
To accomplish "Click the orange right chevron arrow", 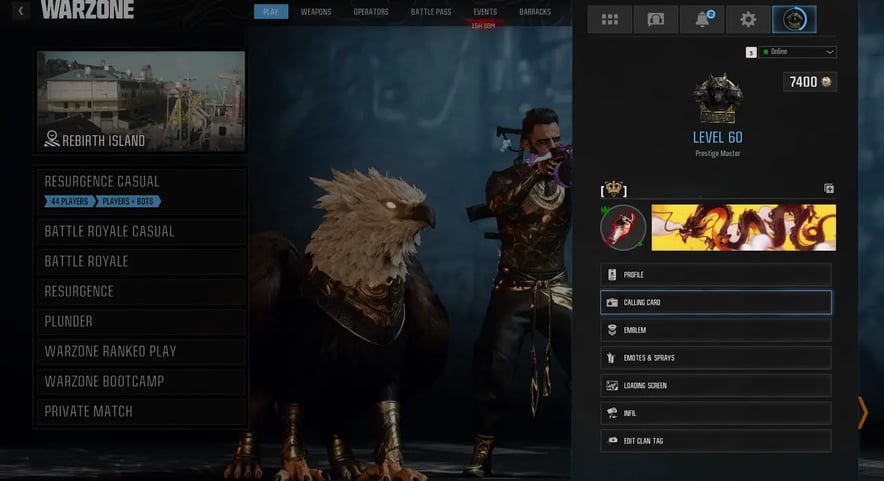I will 862,413.
